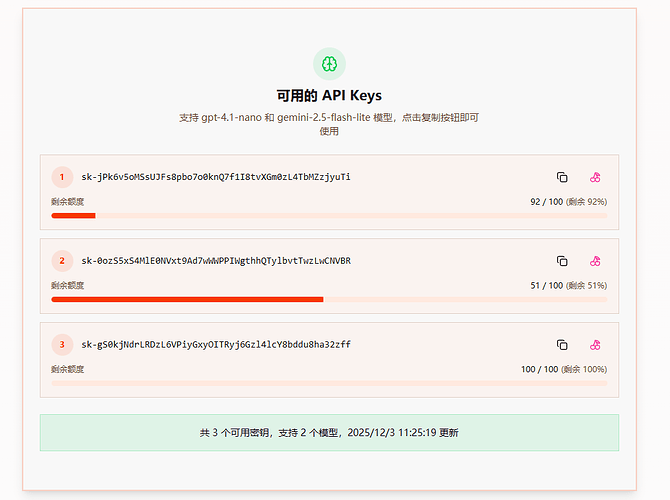Viewport: 670px width, 500px height.
Task: Click the pink cherry icon for key 3
Action: 595,345
